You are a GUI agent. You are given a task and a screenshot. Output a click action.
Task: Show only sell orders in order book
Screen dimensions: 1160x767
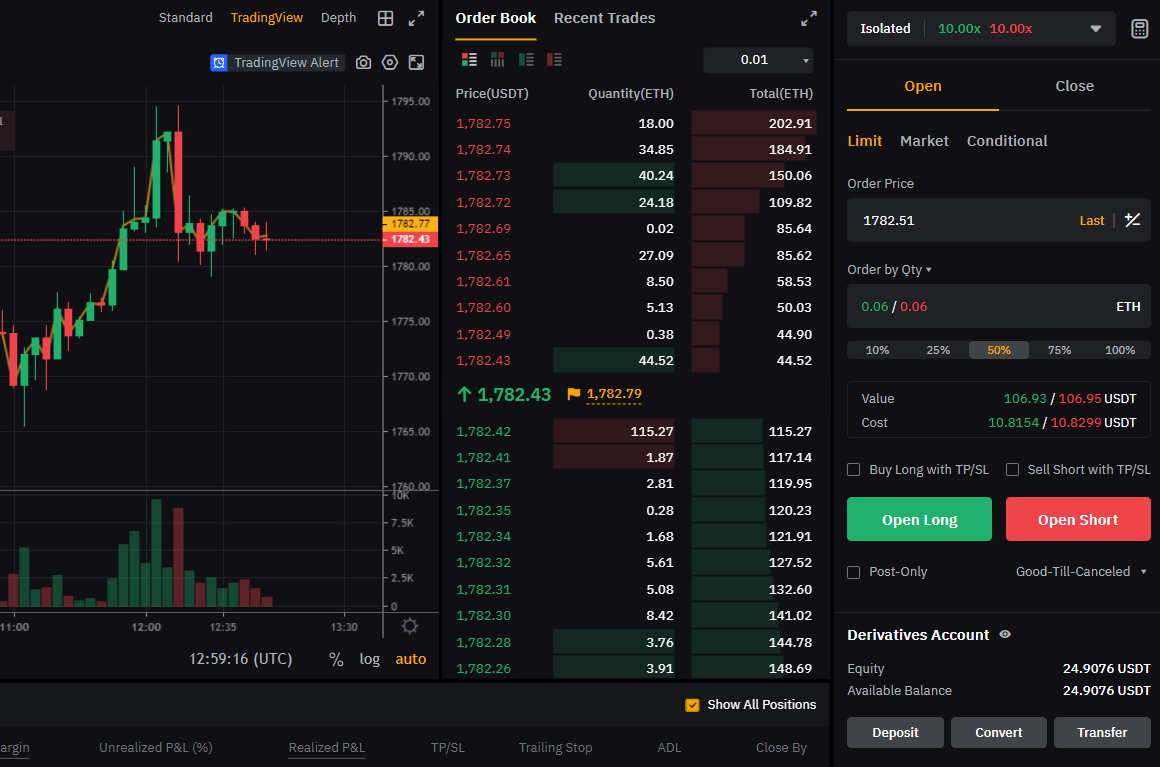coord(555,60)
